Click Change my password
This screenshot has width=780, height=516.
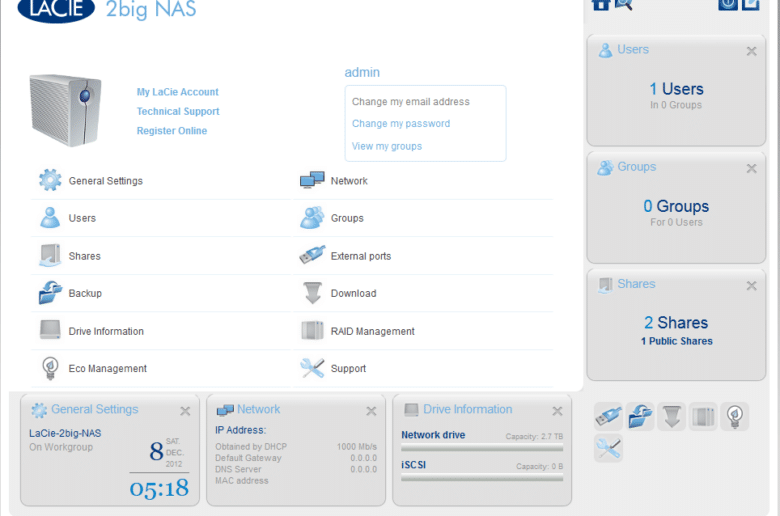pyautogui.click(x=401, y=123)
